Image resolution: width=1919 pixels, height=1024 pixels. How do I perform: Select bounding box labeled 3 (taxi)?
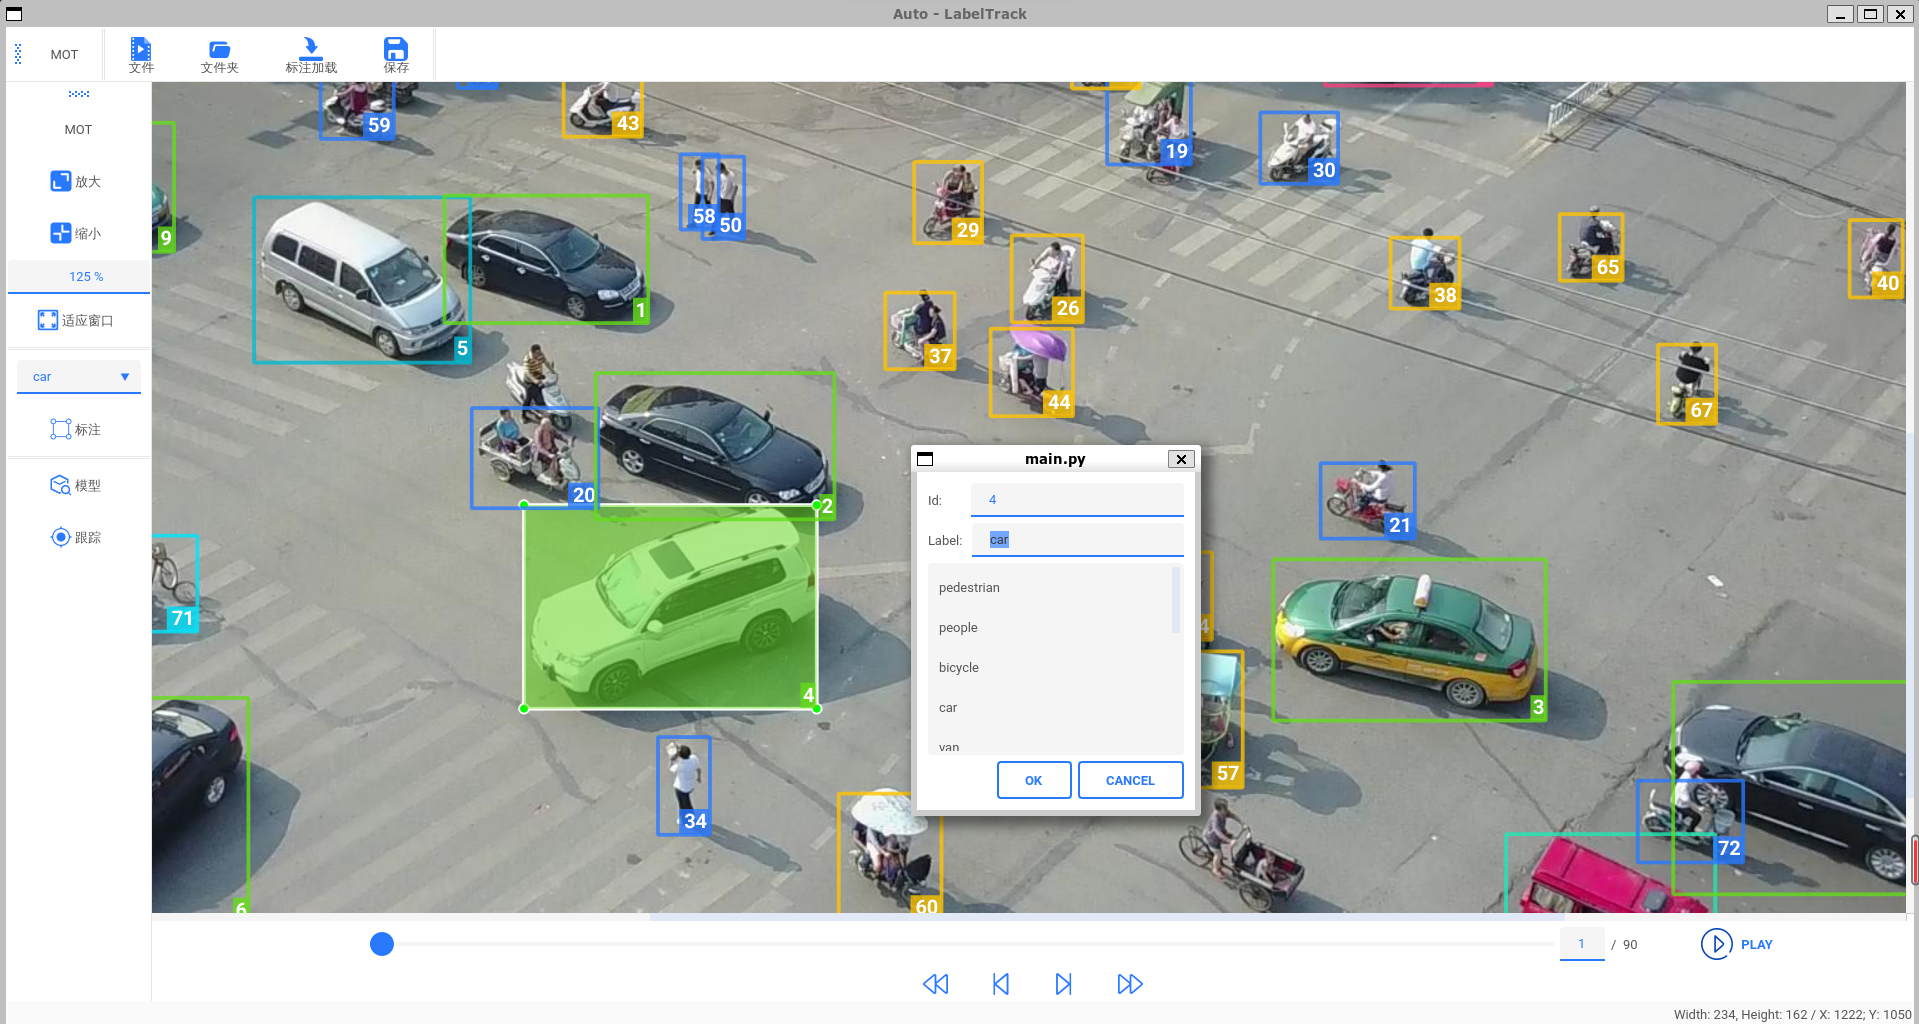1409,640
